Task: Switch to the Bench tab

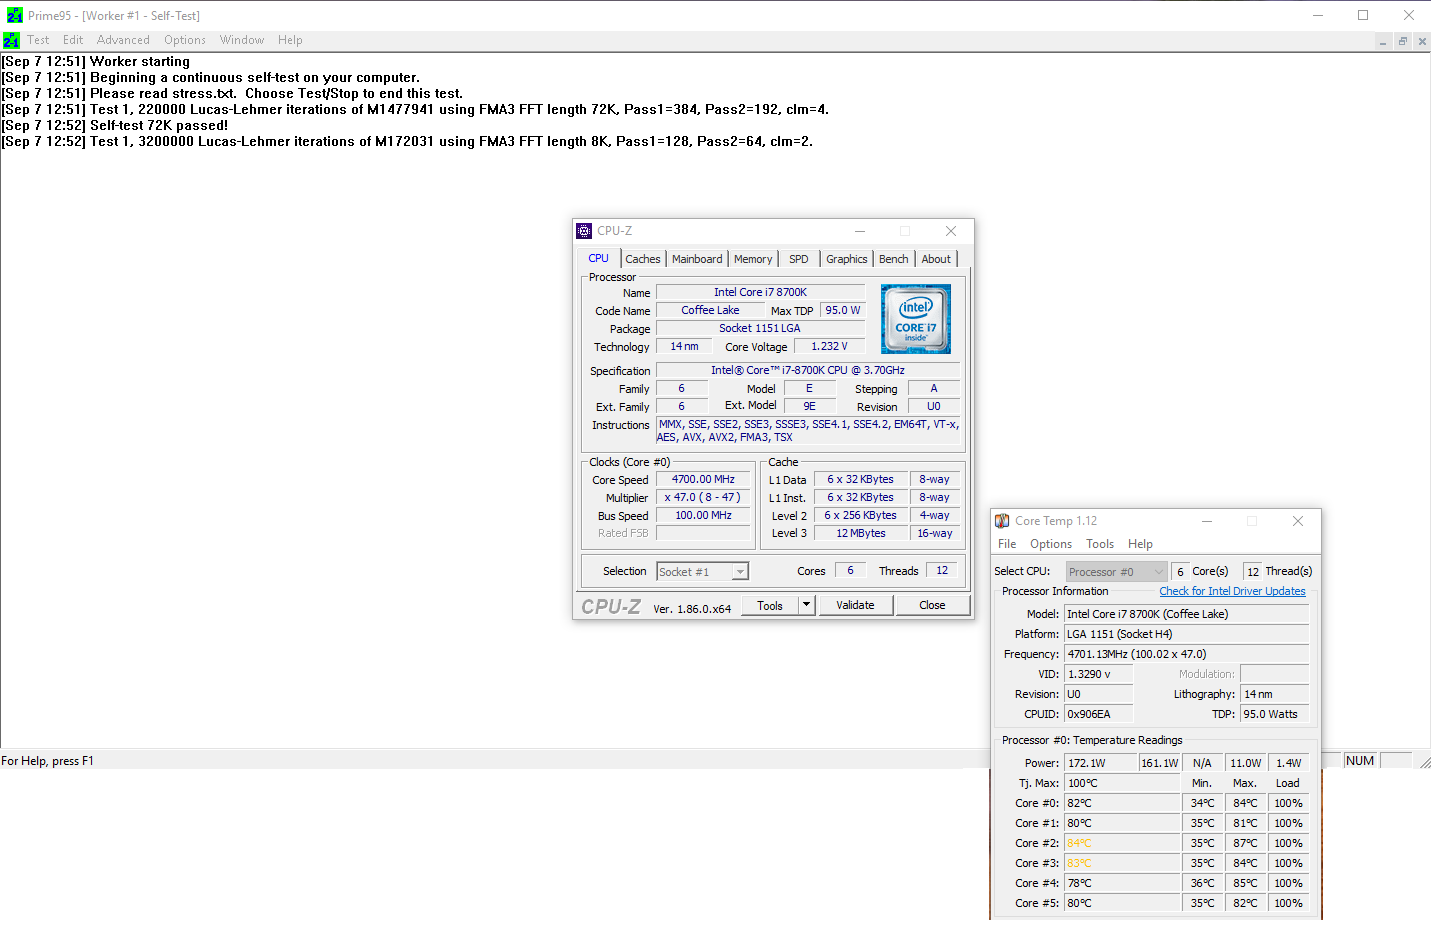Action: pyautogui.click(x=894, y=259)
